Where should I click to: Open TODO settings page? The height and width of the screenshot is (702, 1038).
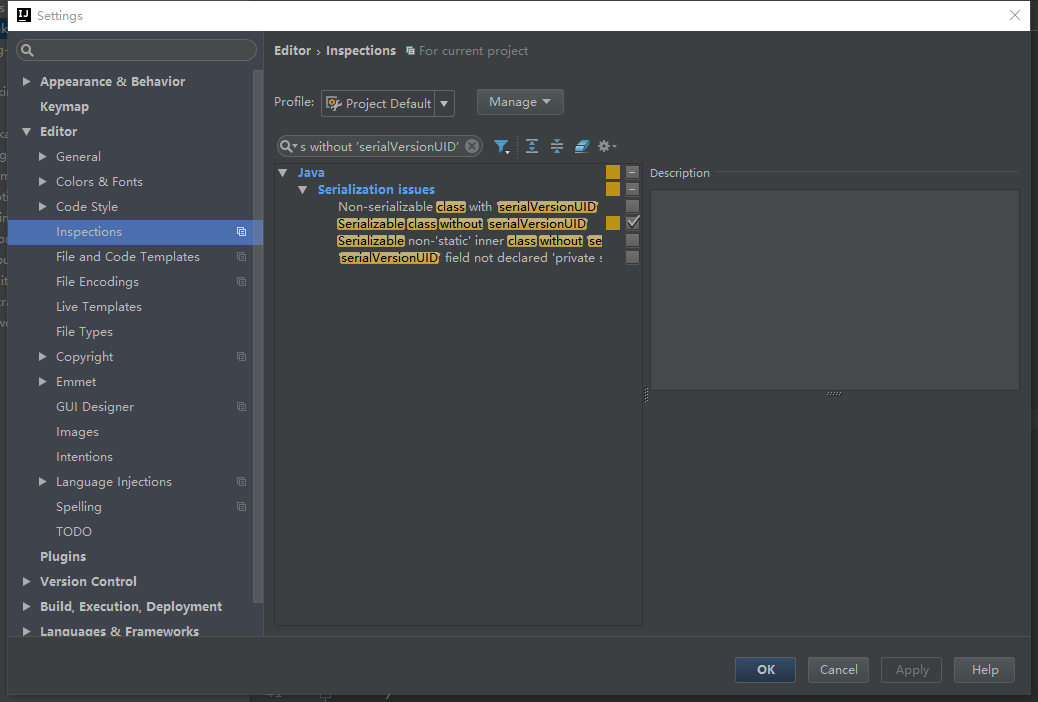click(x=73, y=532)
